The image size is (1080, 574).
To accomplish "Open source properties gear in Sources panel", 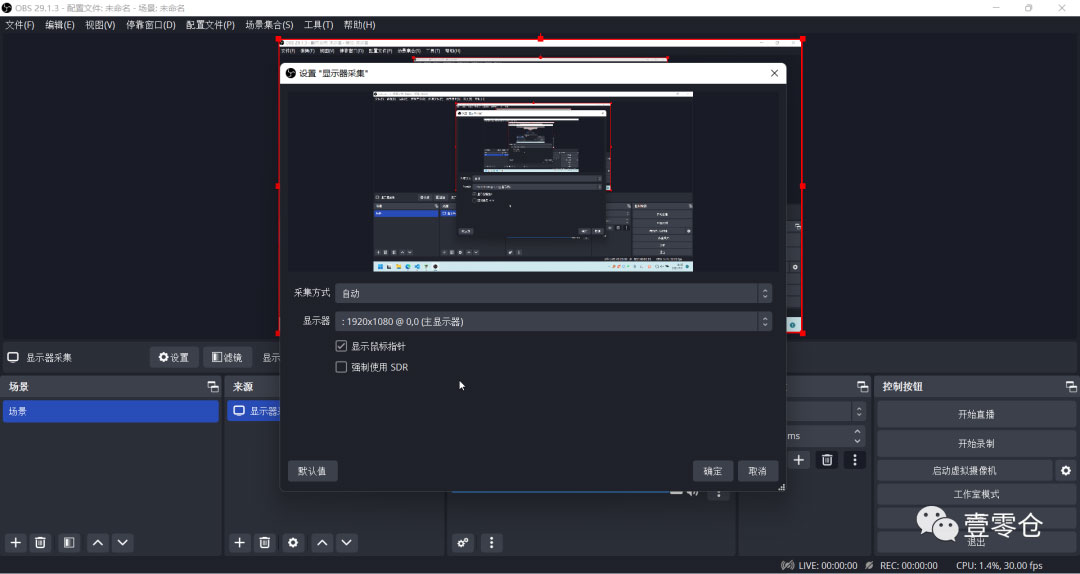I will point(293,542).
